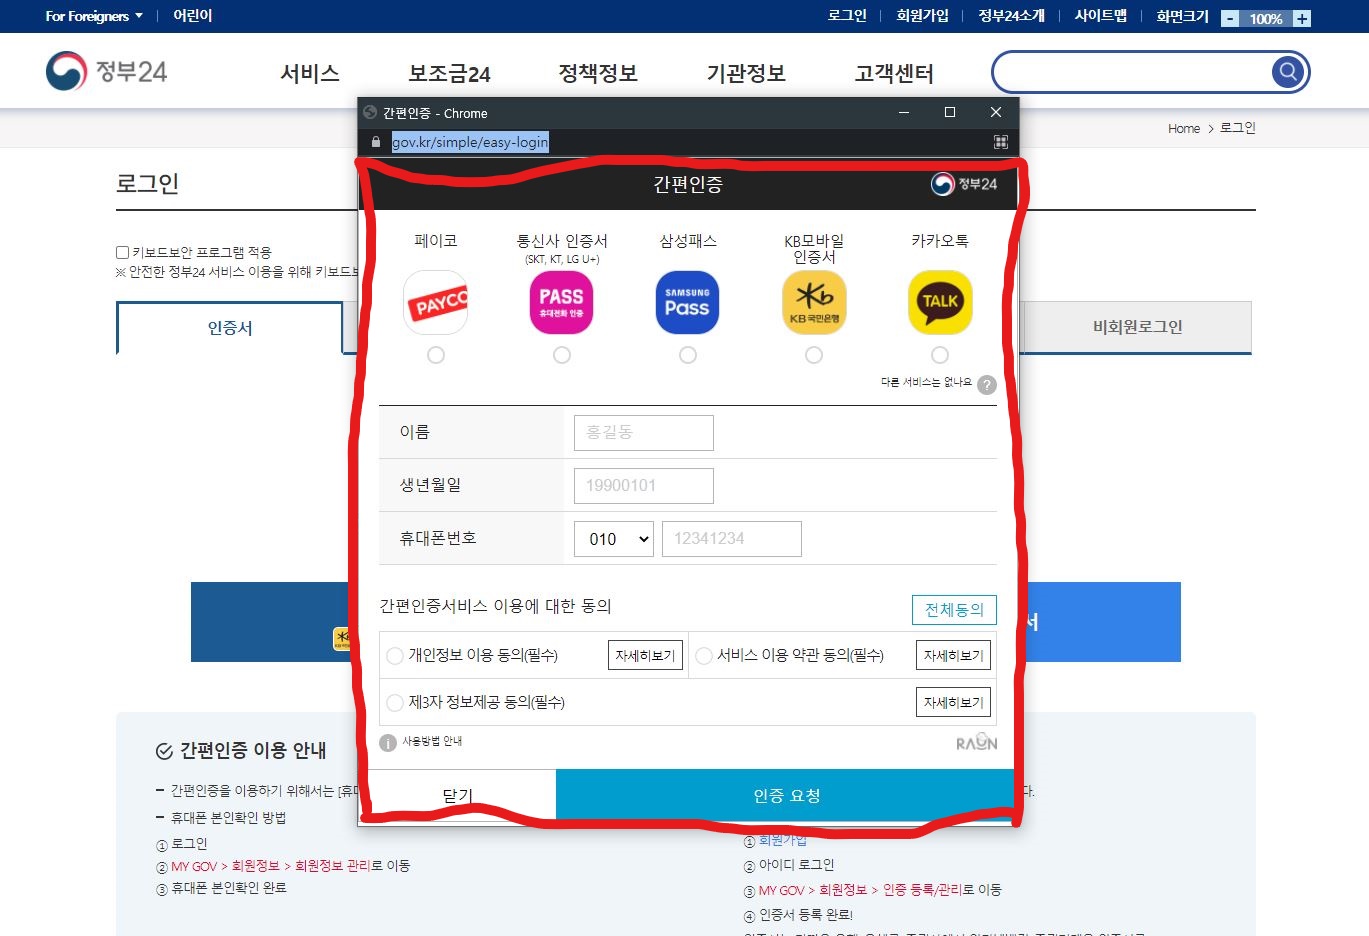
Task: Check 제3자 정보제공 동의(필수)
Action: pyautogui.click(x=395, y=703)
